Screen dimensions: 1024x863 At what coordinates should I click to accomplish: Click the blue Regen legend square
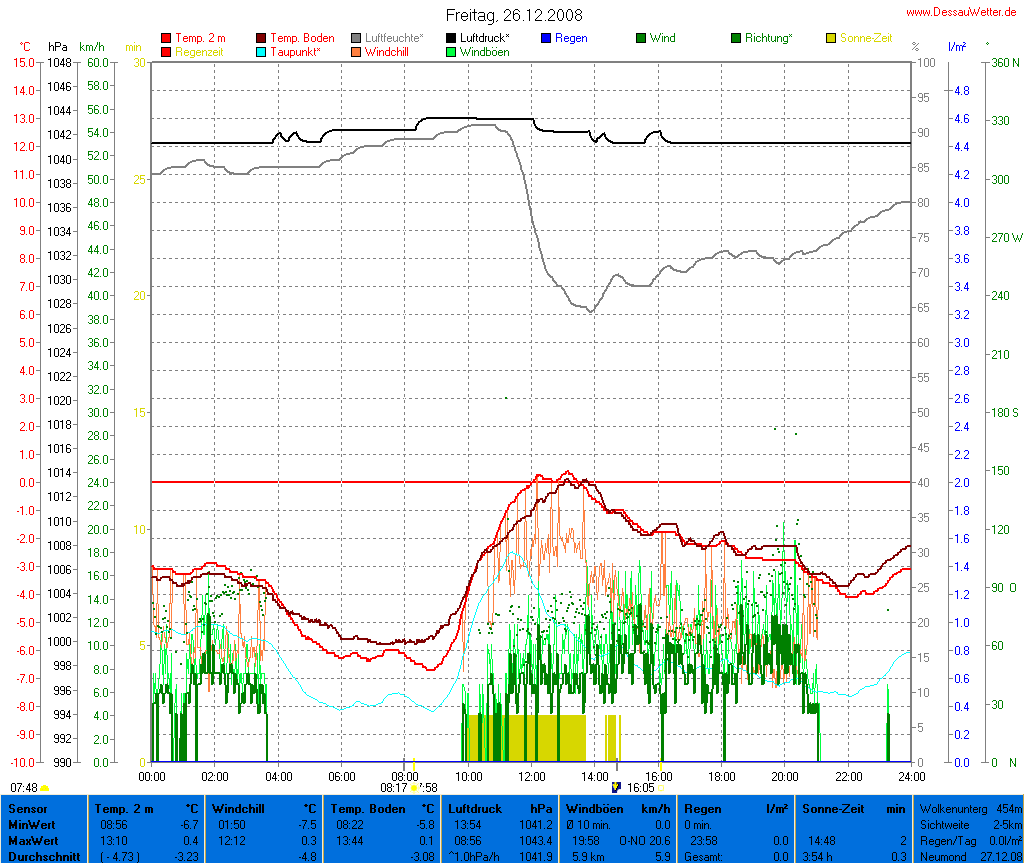pos(546,38)
